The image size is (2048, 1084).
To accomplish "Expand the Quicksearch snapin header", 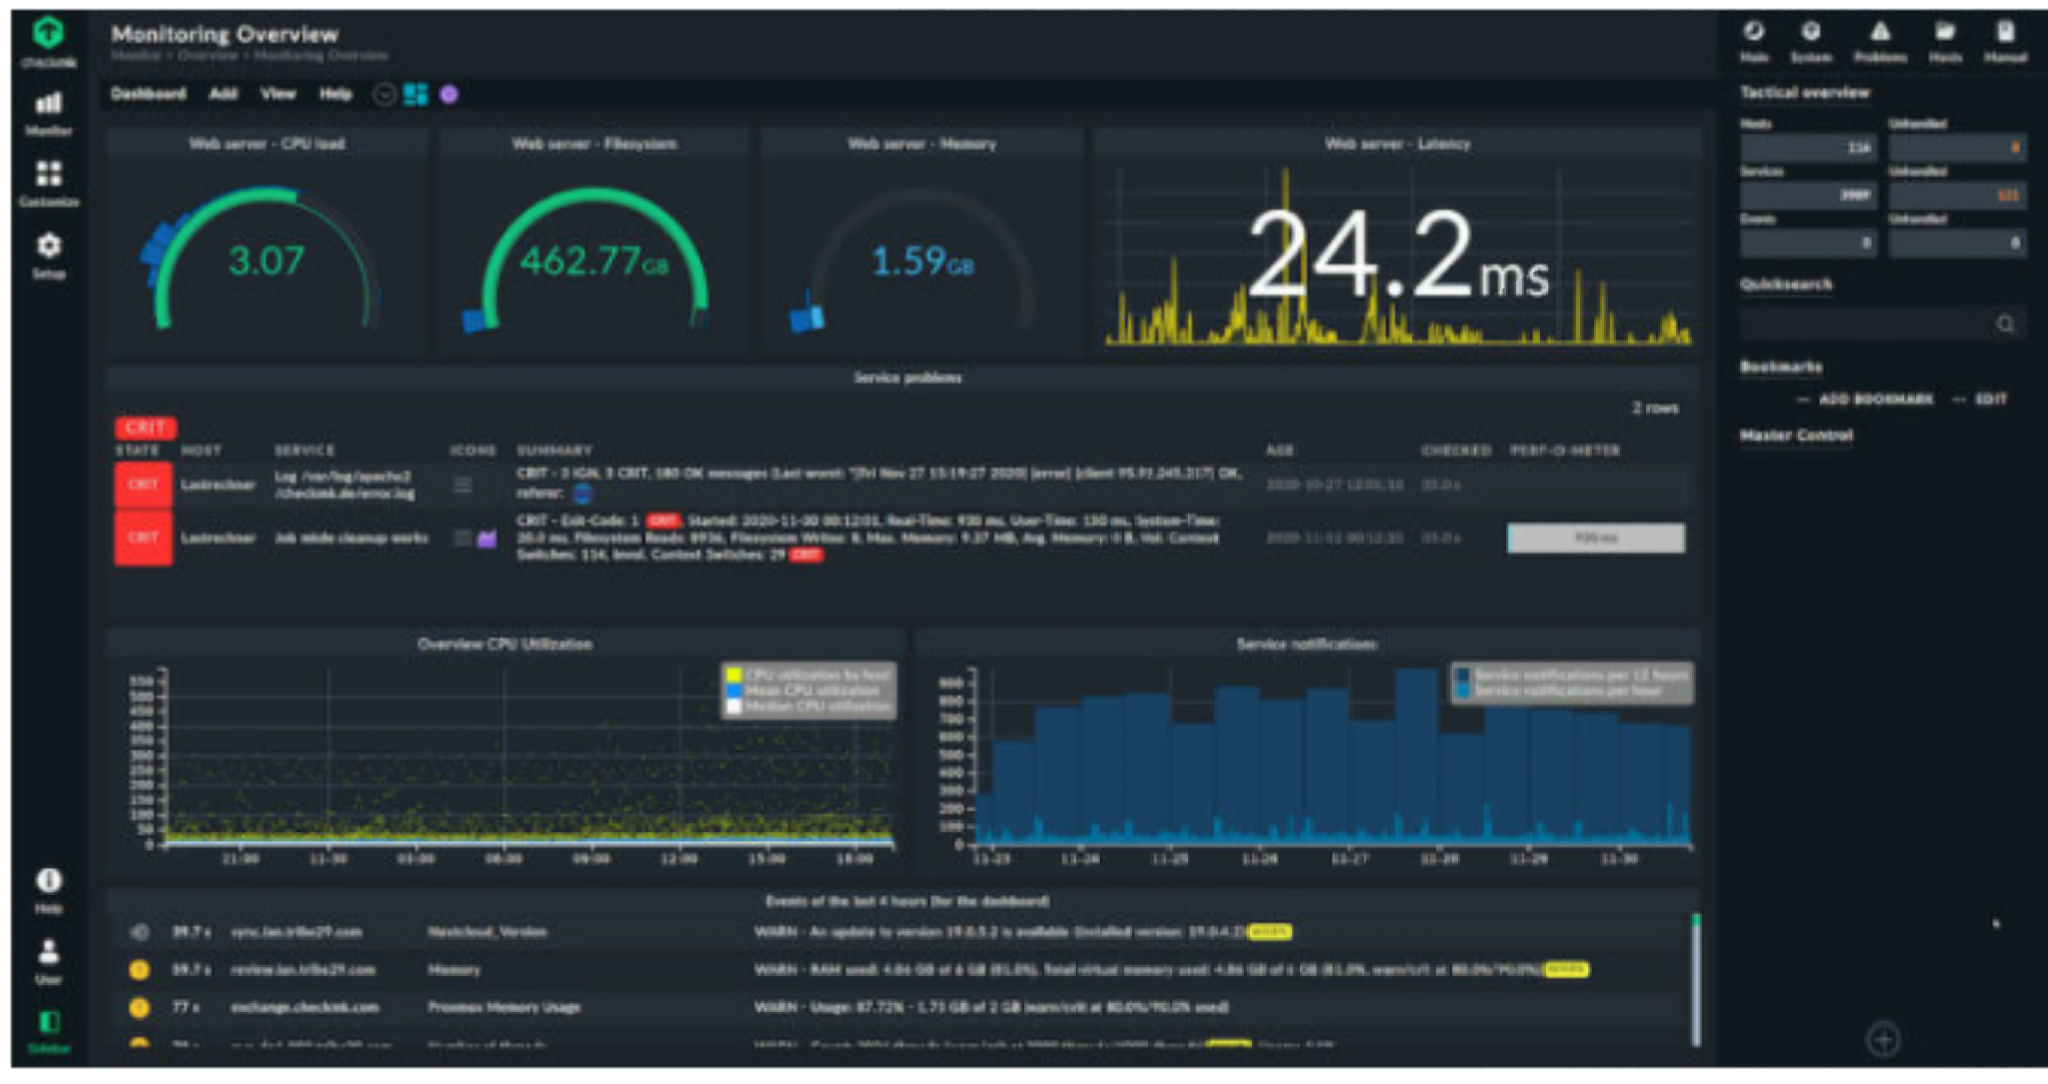I will (1786, 284).
